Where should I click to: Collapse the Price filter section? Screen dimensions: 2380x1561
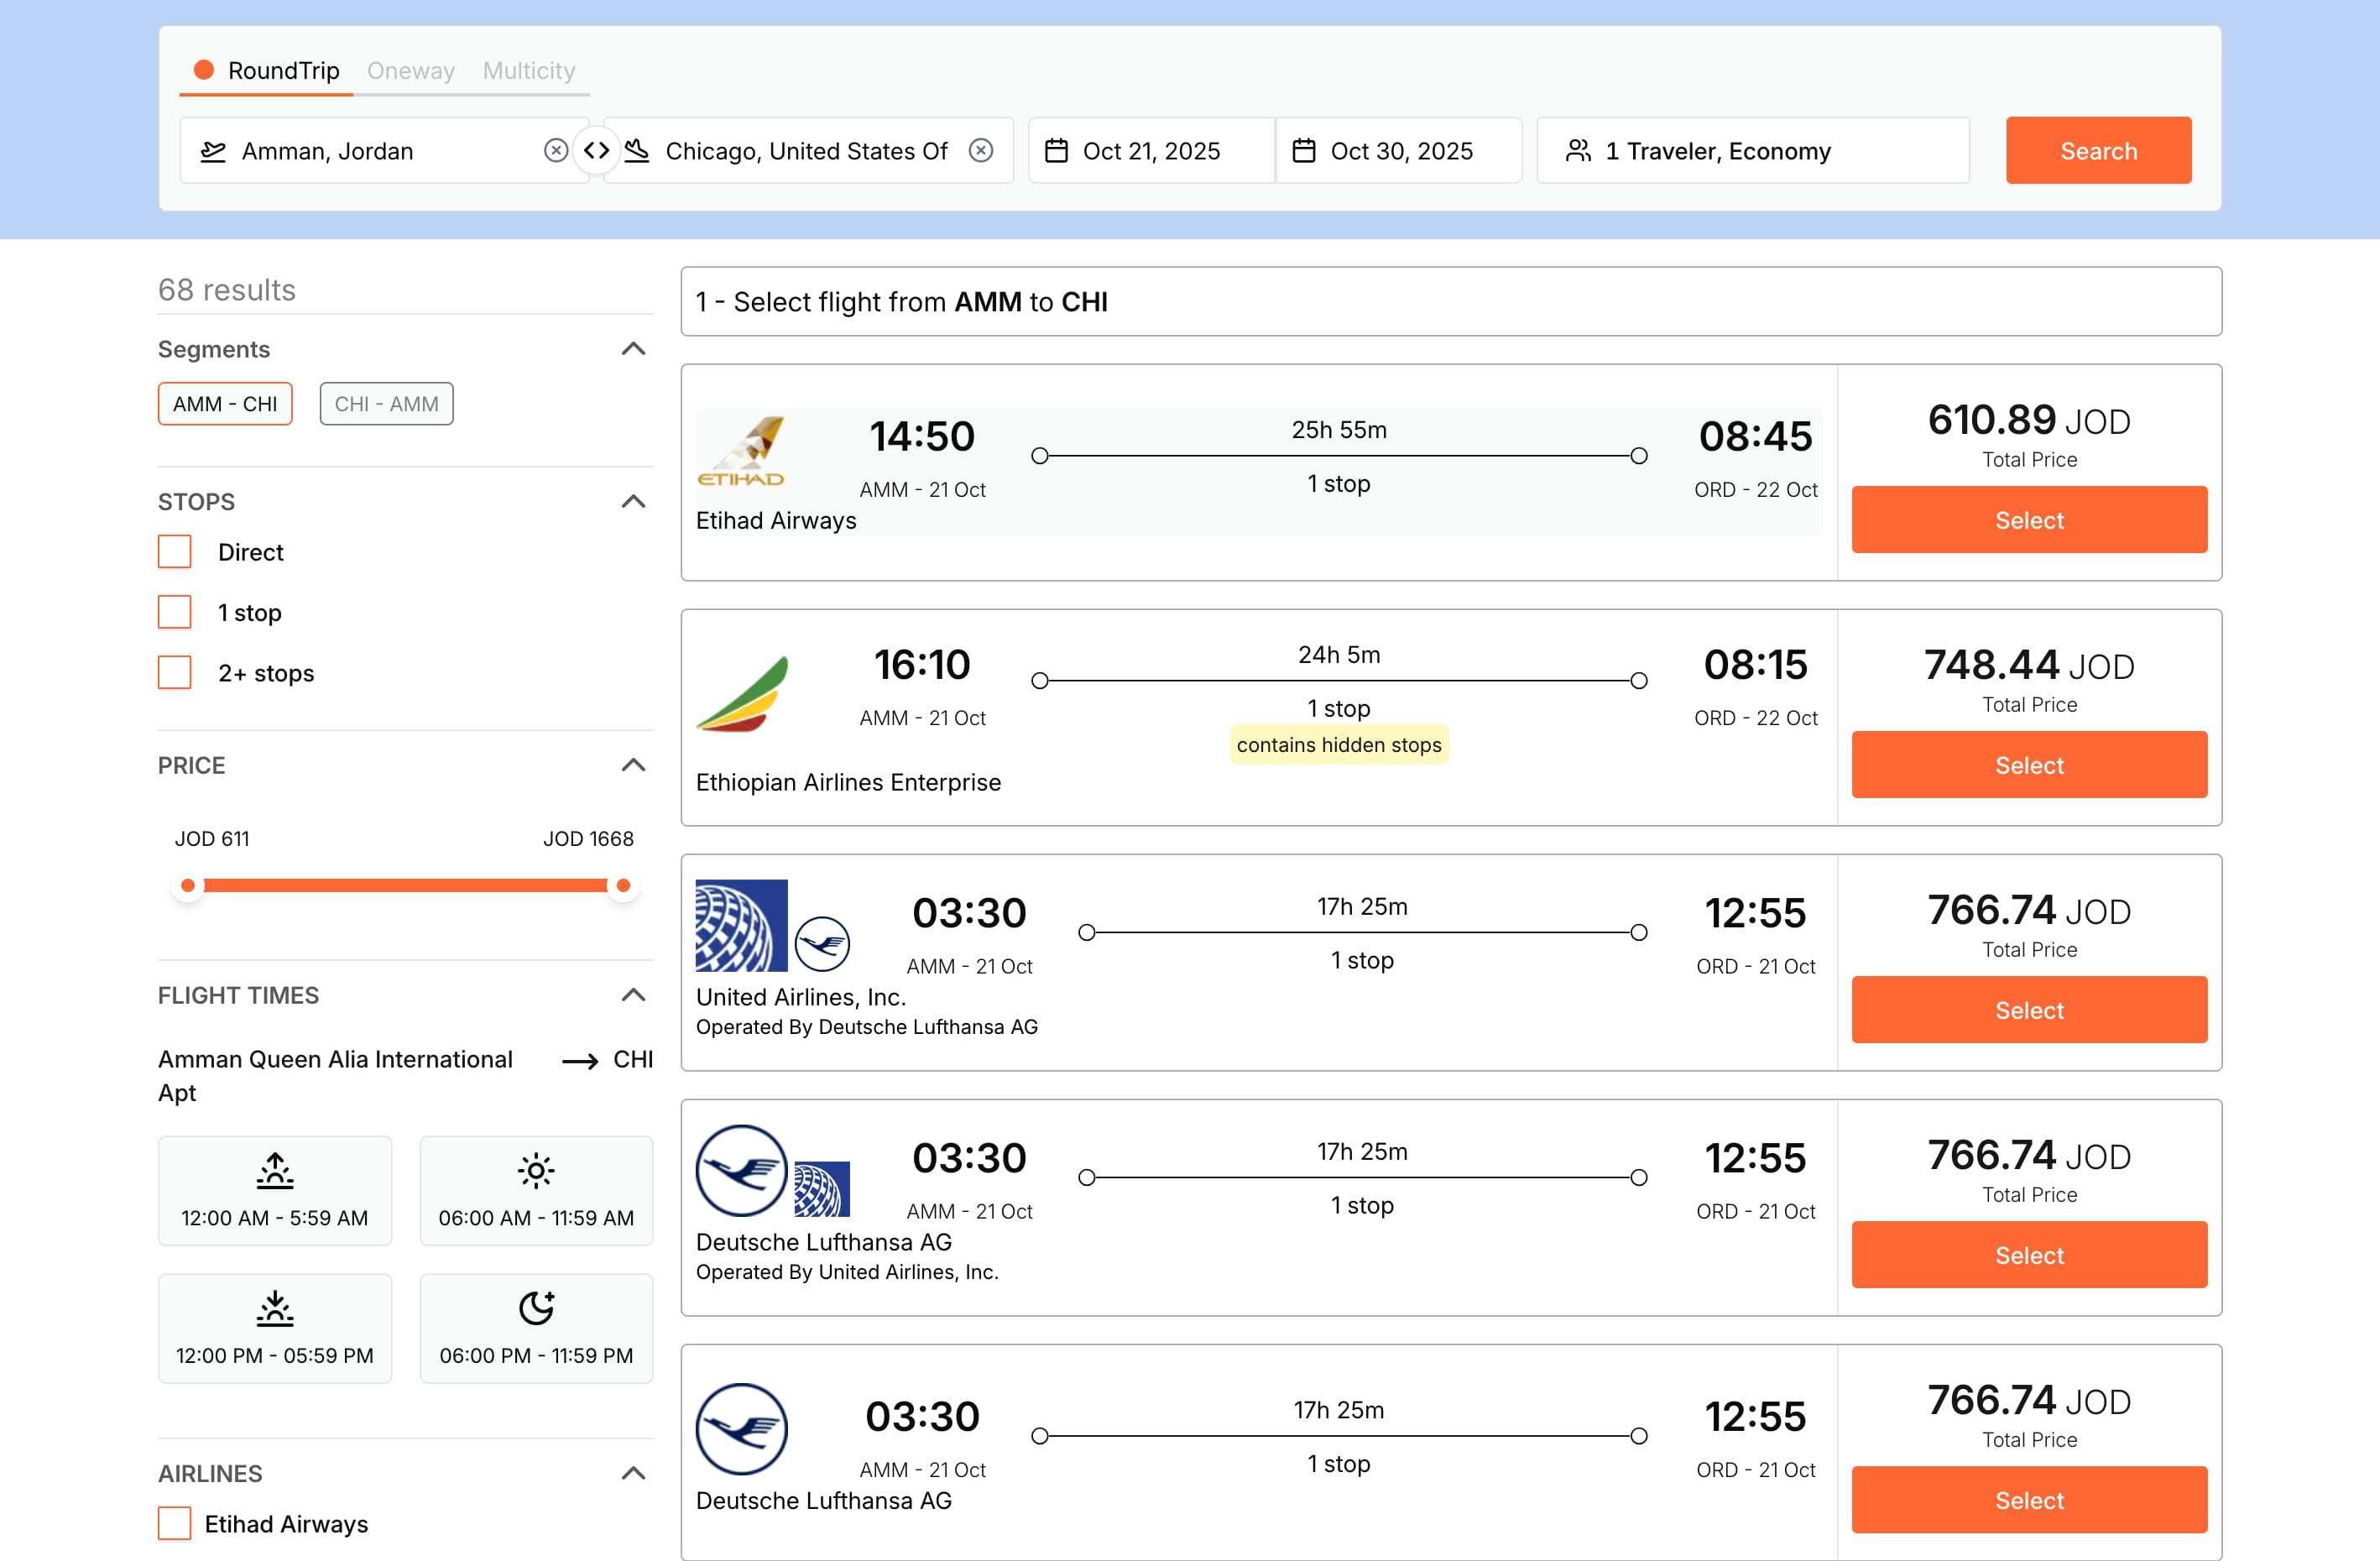(633, 765)
